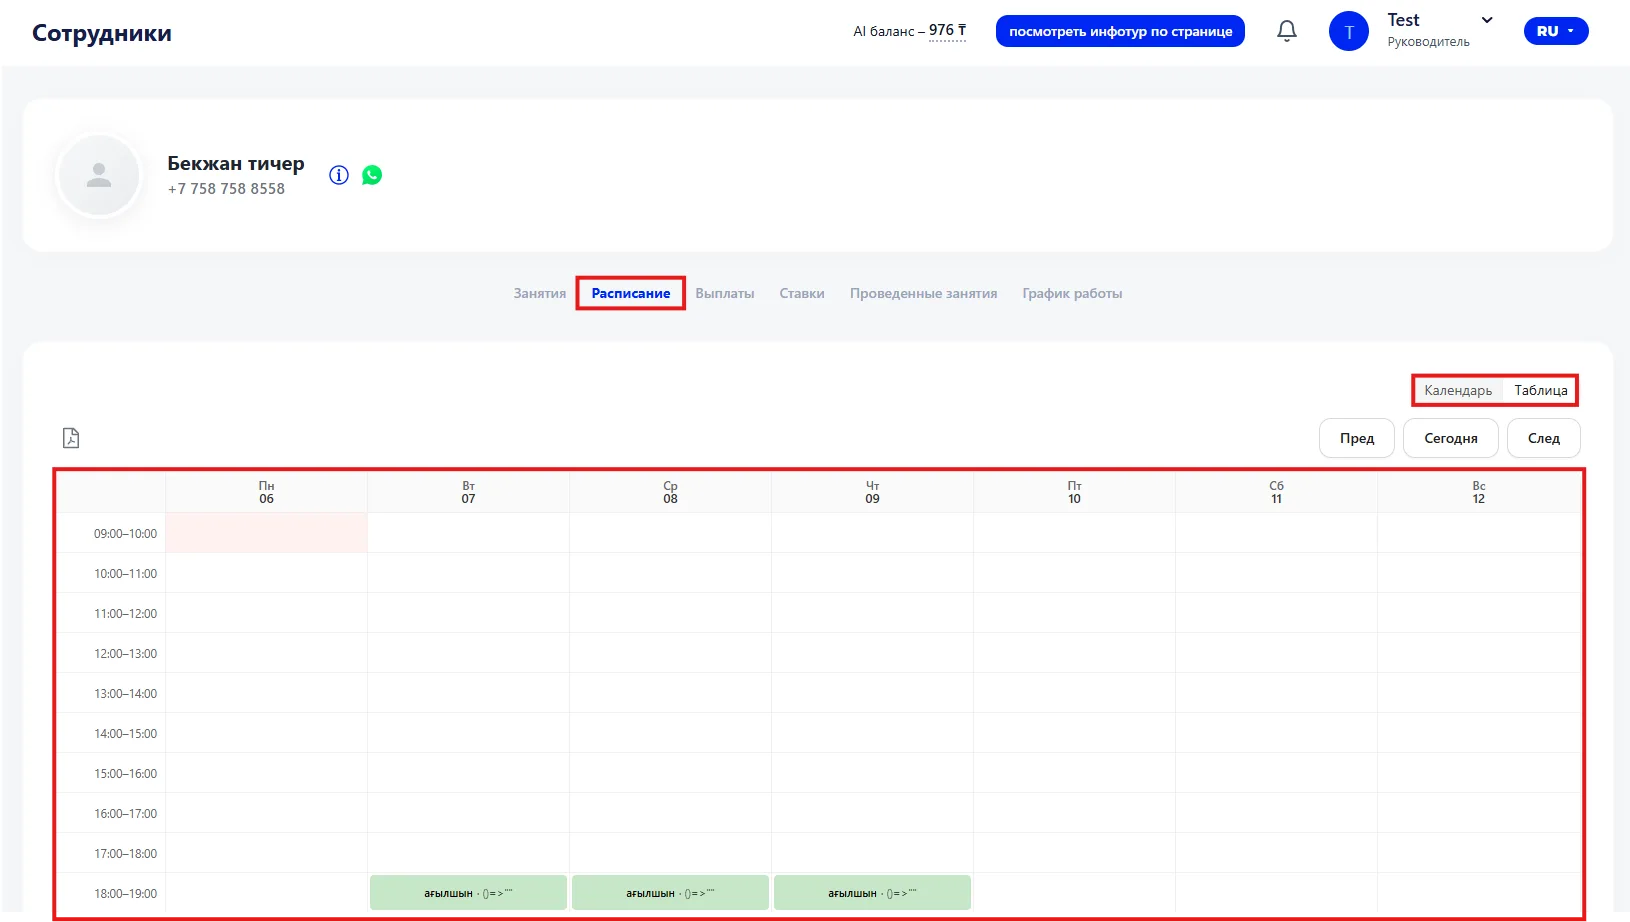1630x922 pixels.
Task: Click the 10:00–11:00 time row label
Action: tap(125, 573)
